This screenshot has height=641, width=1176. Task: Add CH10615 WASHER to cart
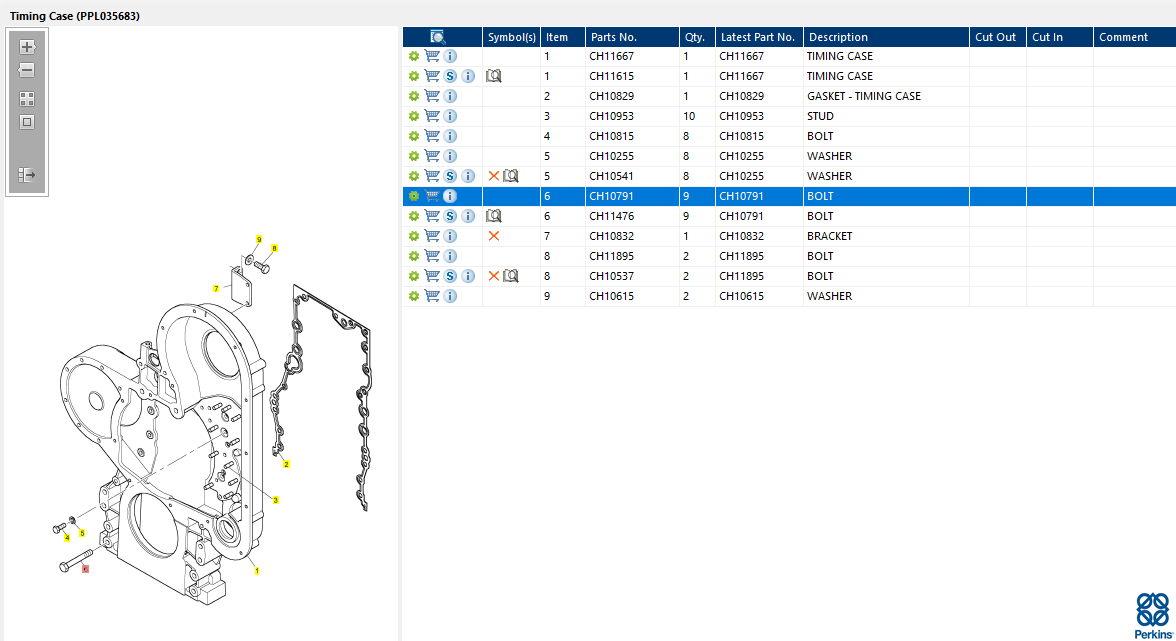click(x=432, y=296)
